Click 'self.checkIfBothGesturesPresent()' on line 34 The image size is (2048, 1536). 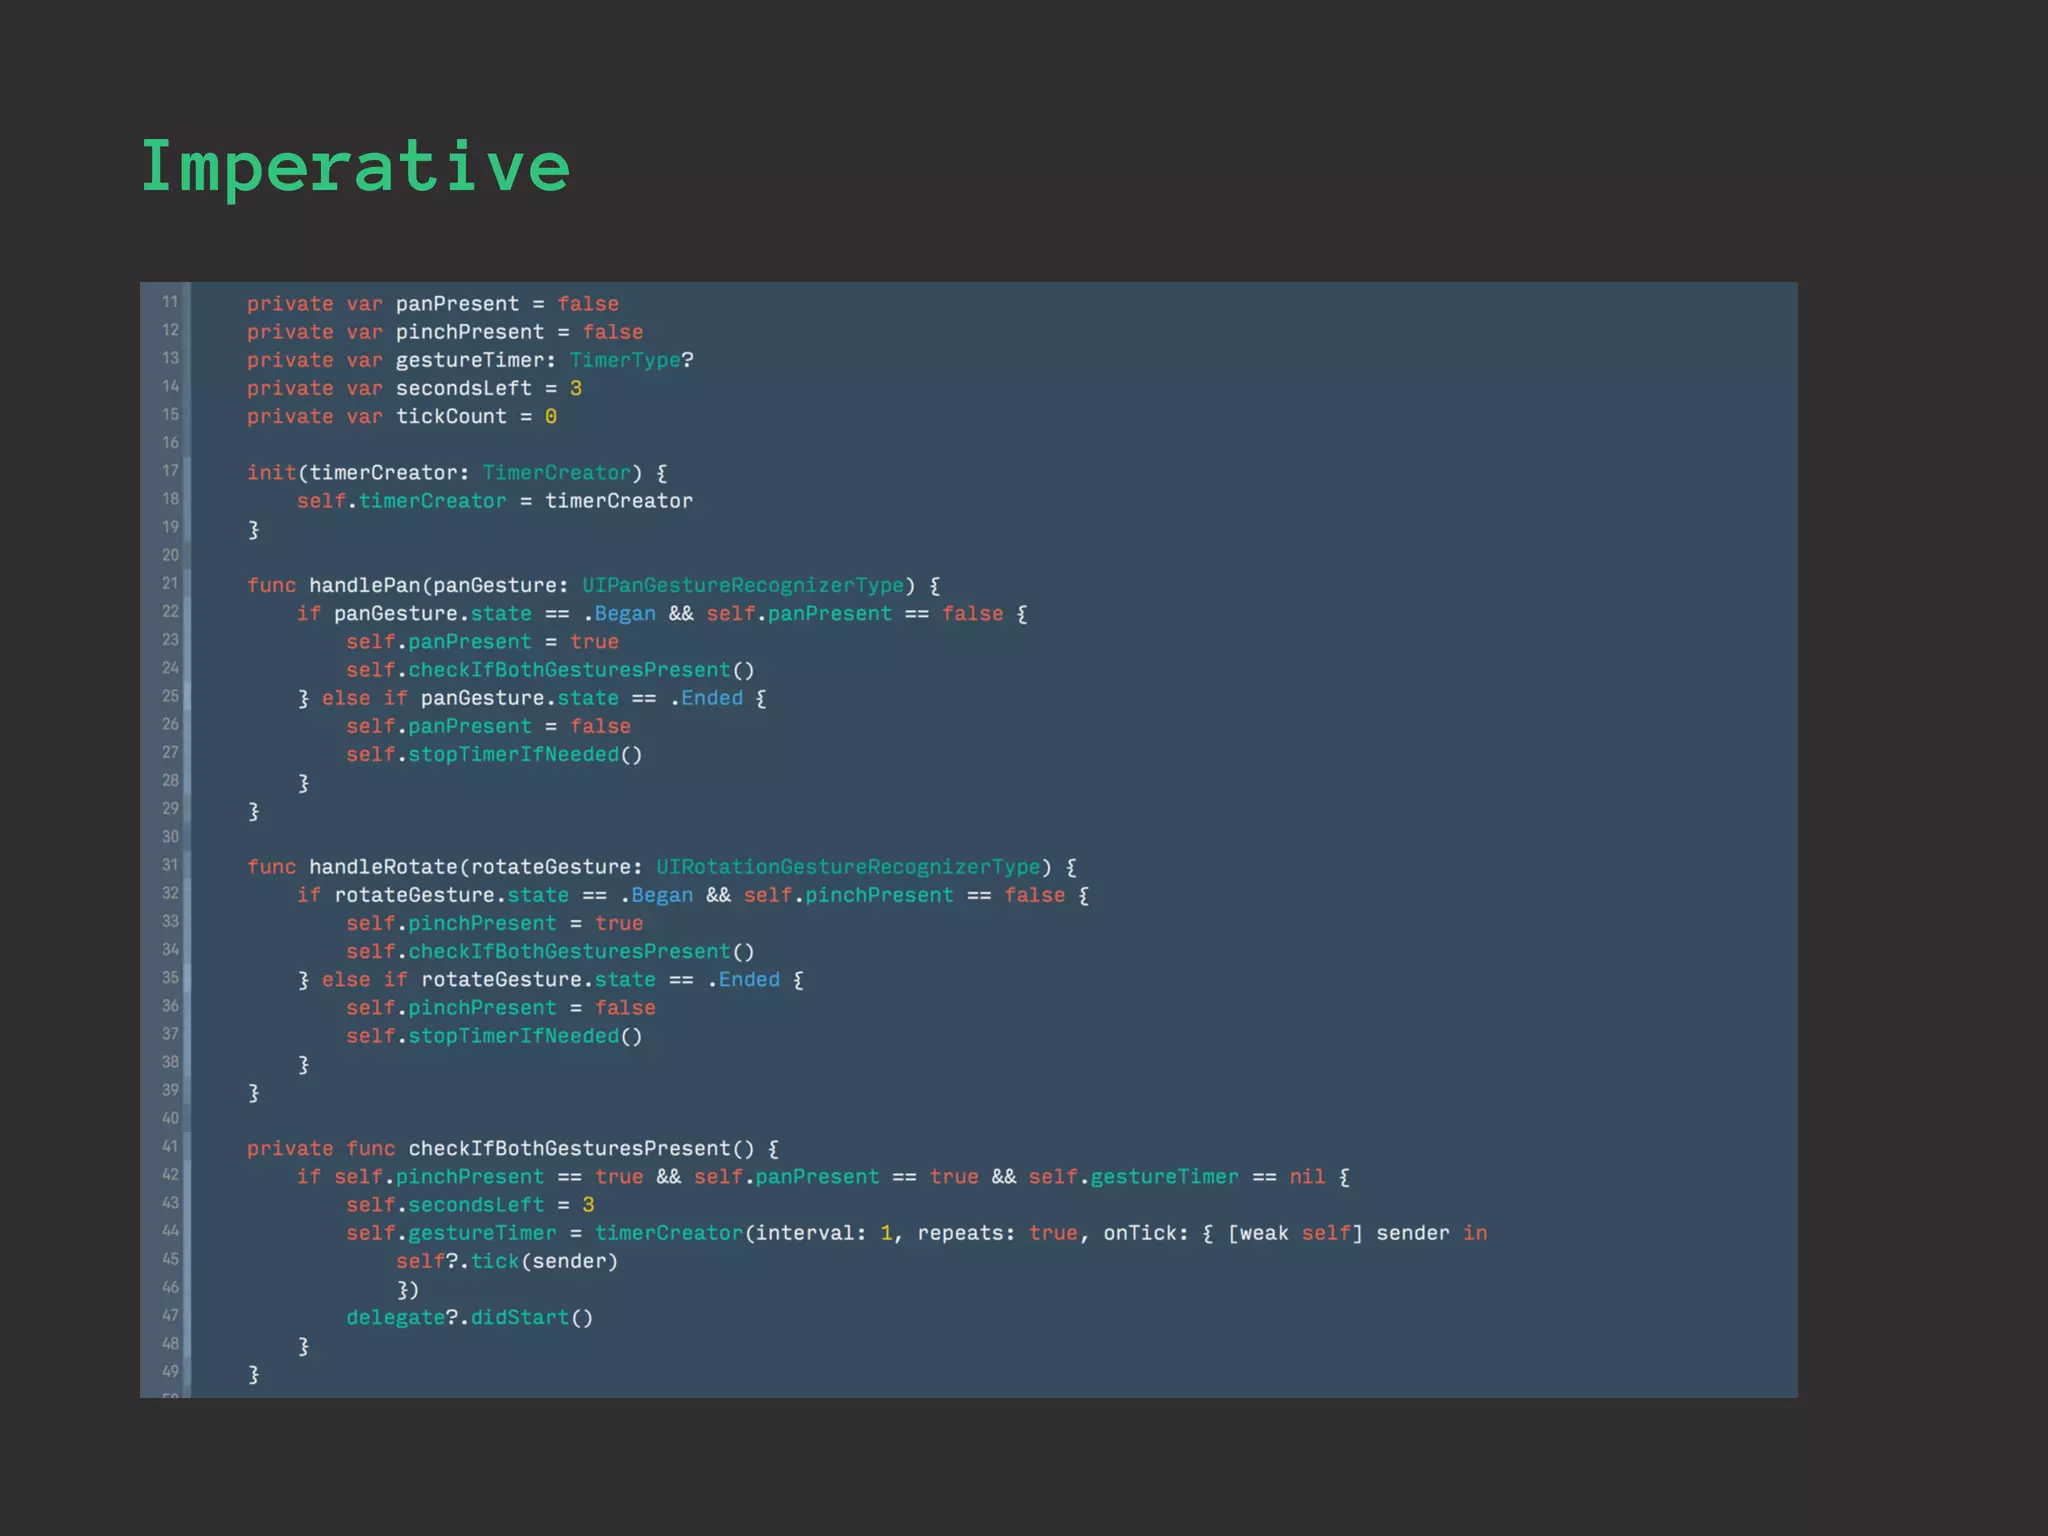pos(551,952)
